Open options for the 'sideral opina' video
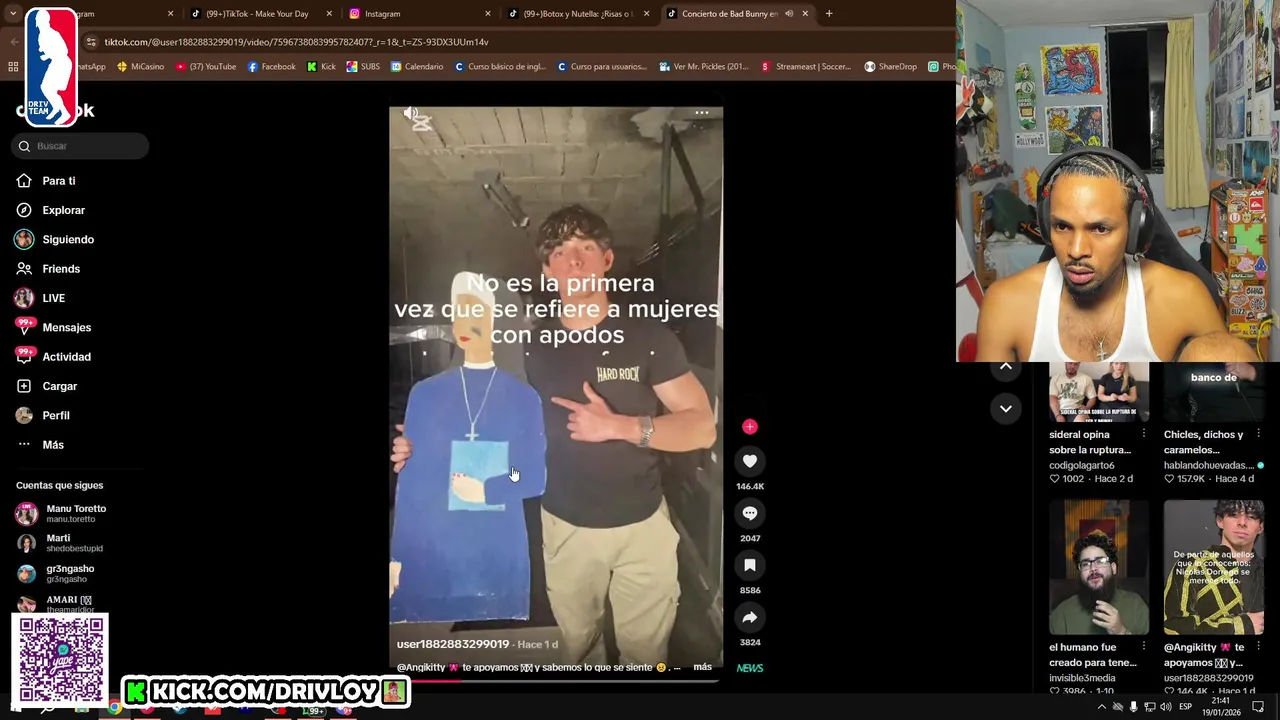 1143,434
